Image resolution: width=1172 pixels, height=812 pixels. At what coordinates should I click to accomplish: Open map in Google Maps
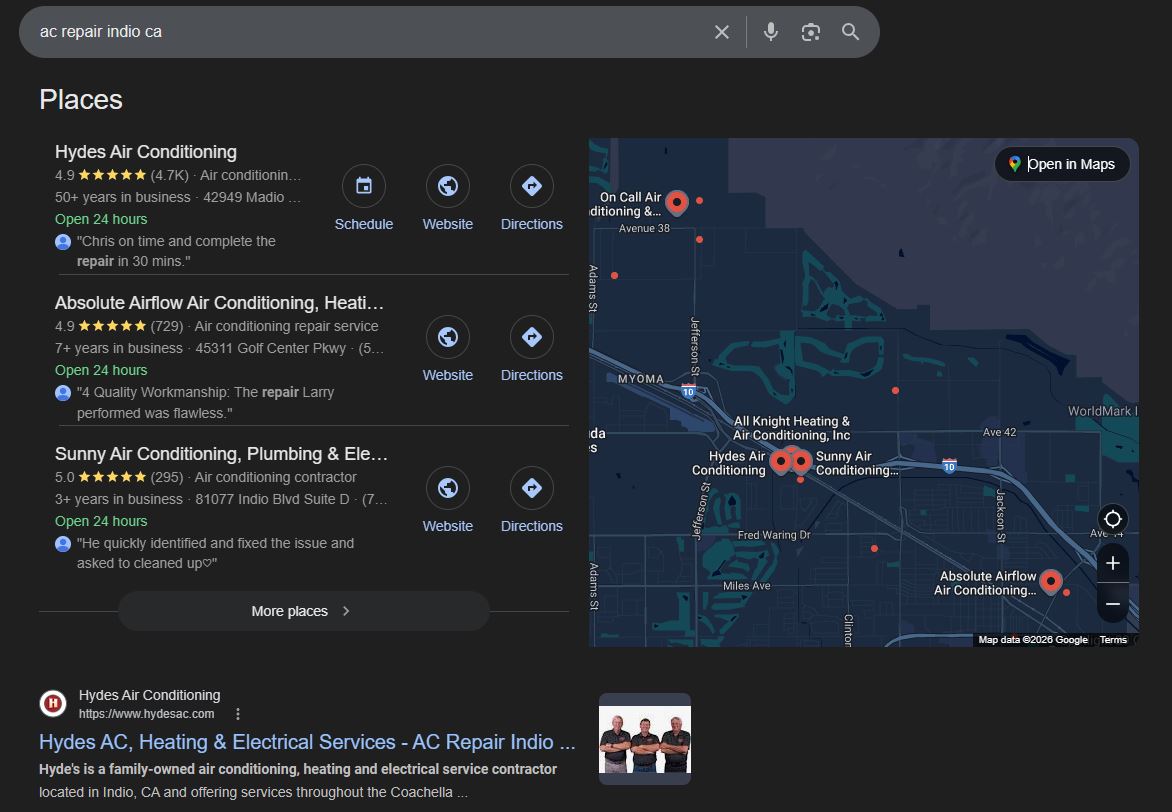pos(1062,164)
